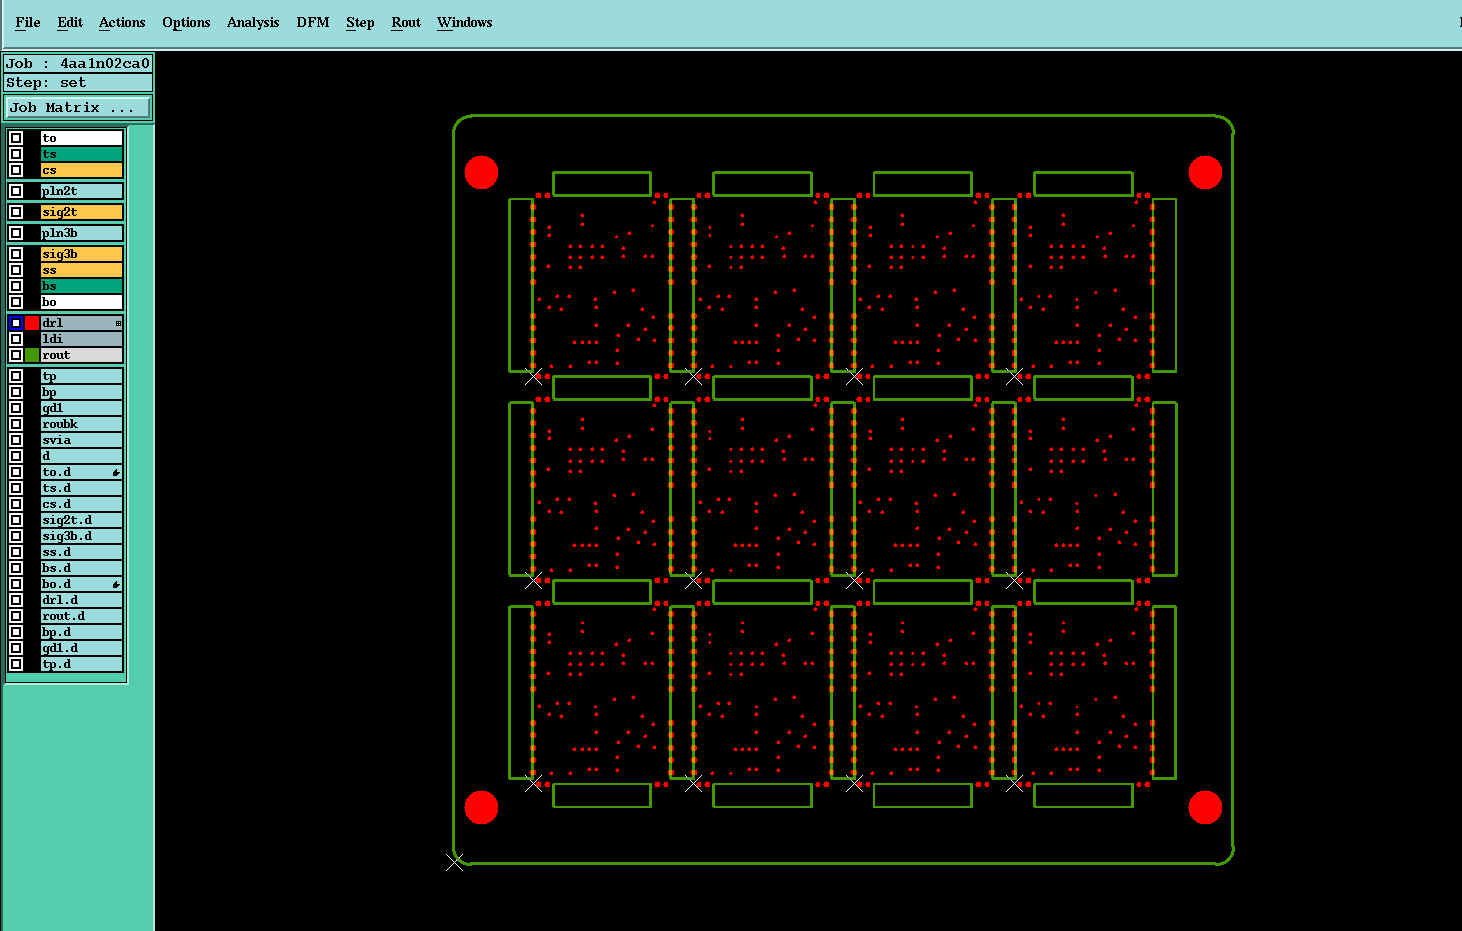Toggle the checkbox for layer ss

tap(16, 270)
